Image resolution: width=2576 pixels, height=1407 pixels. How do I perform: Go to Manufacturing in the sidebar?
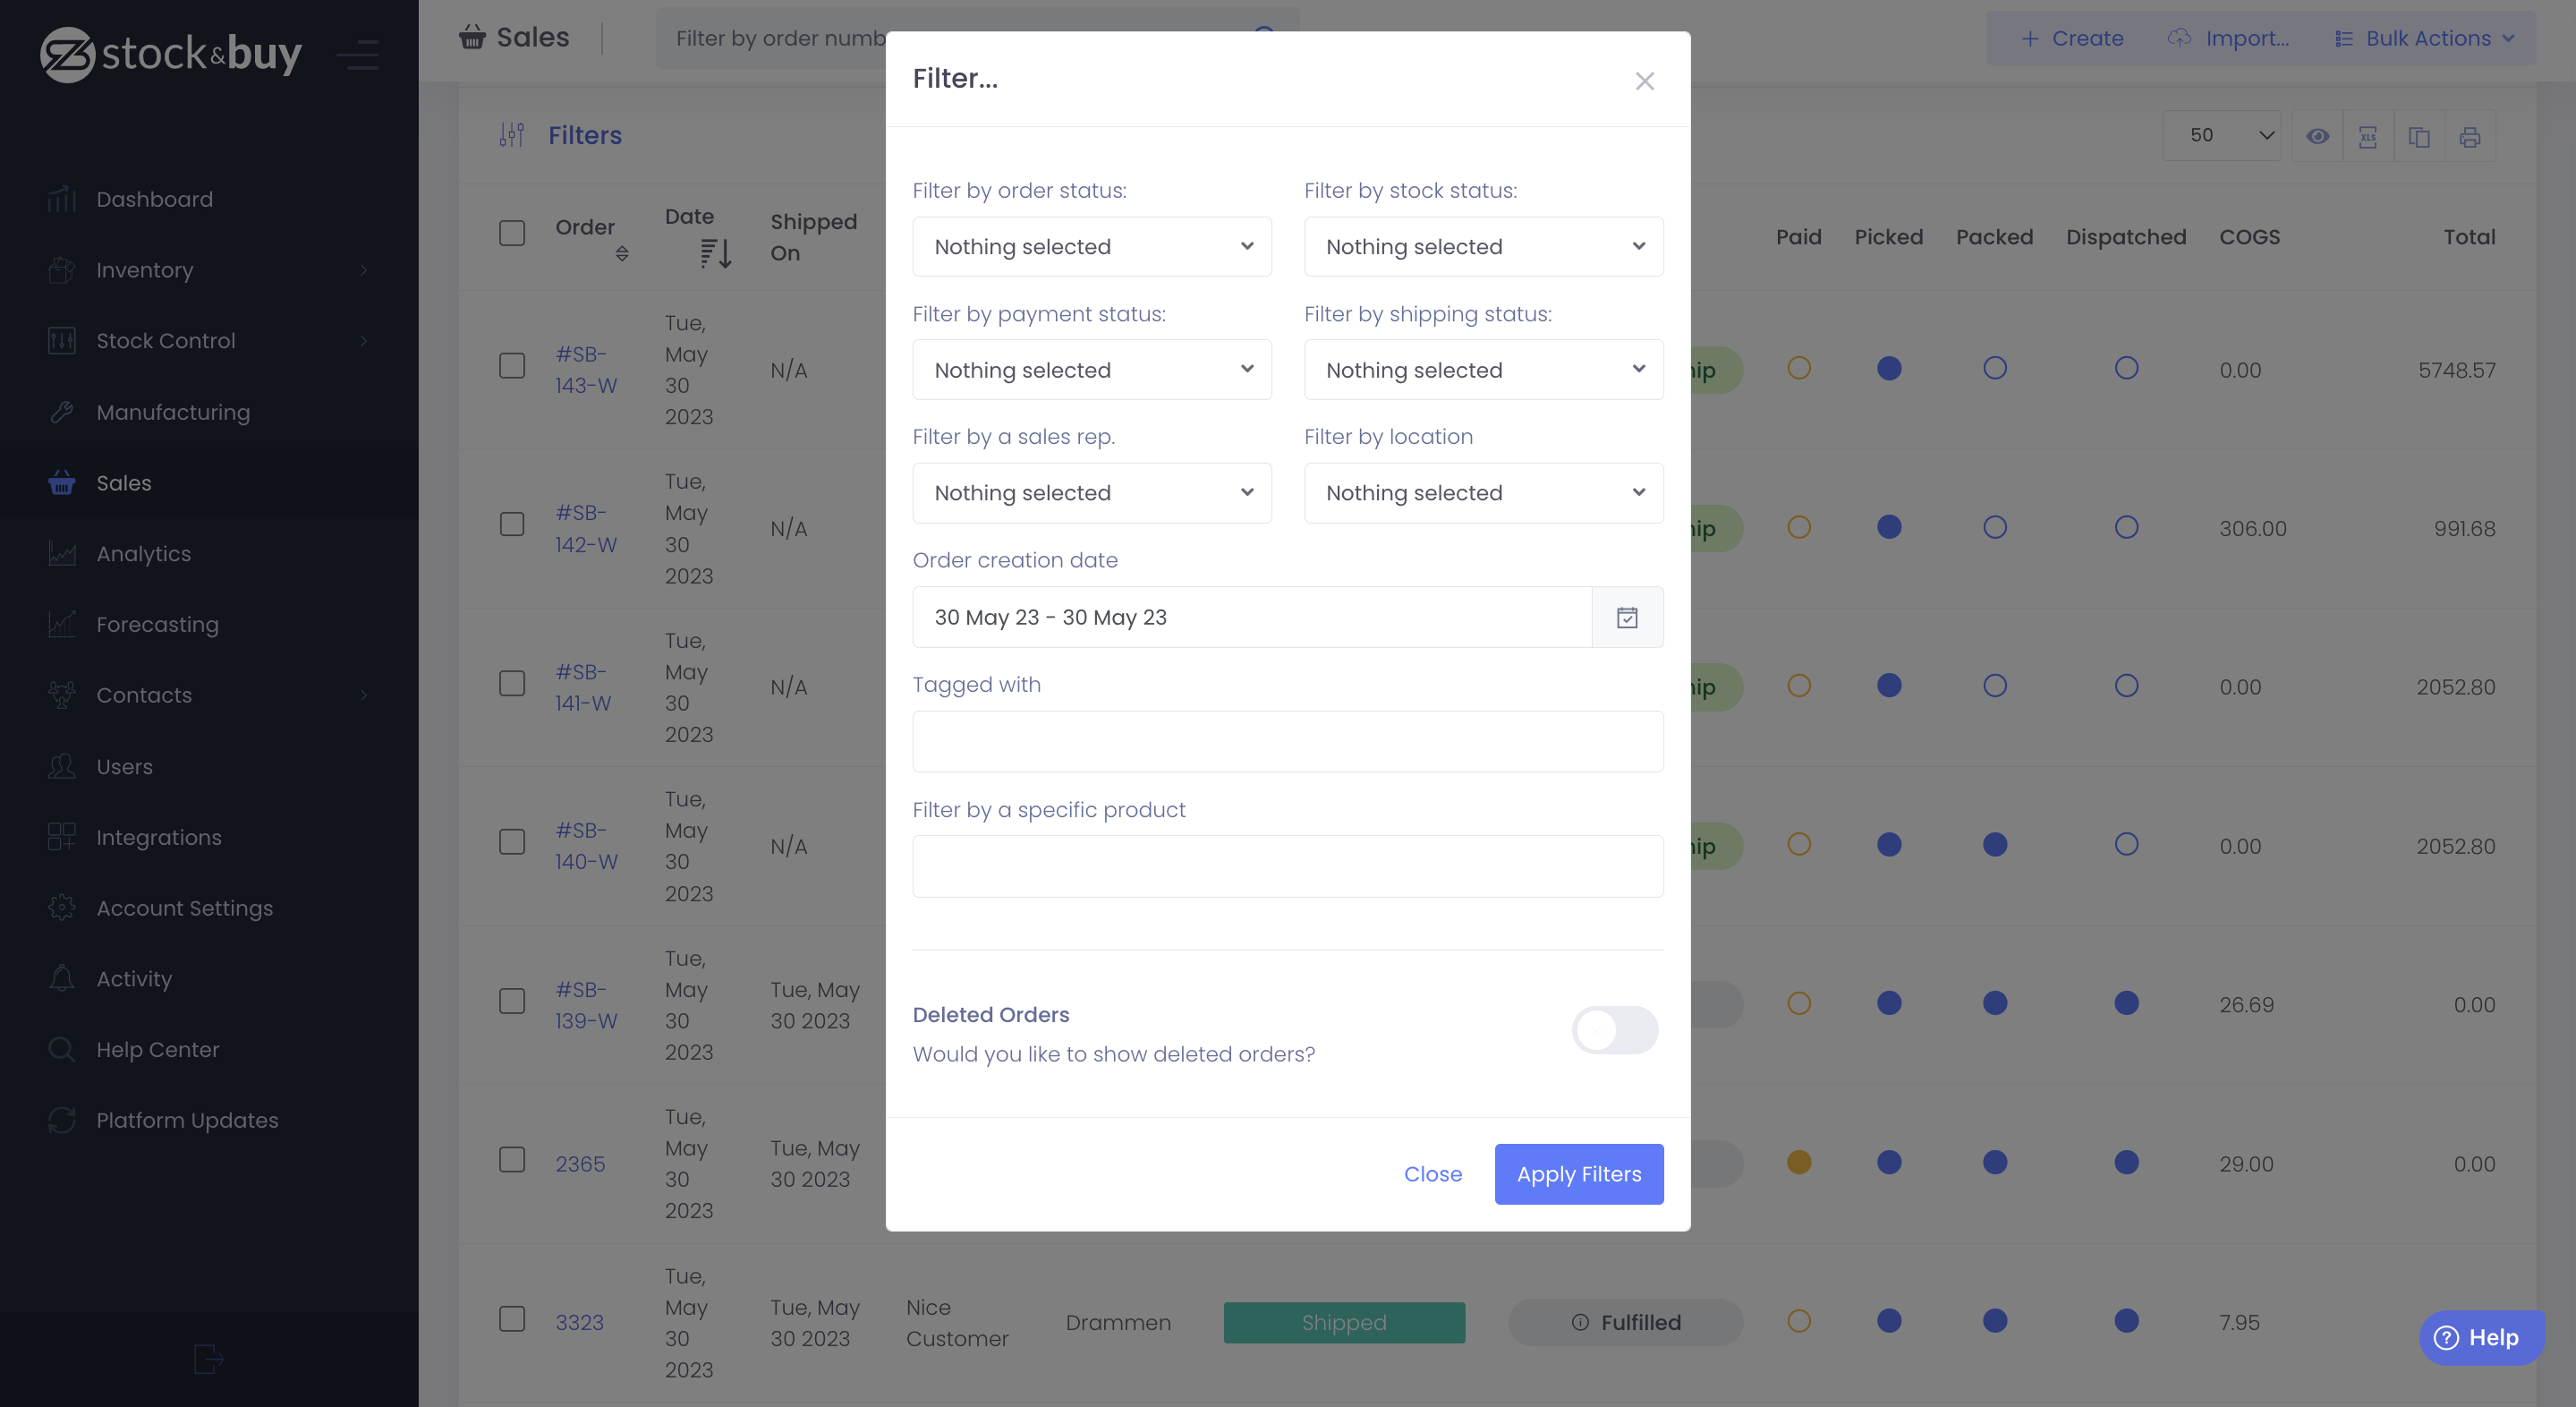[x=173, y=412]
